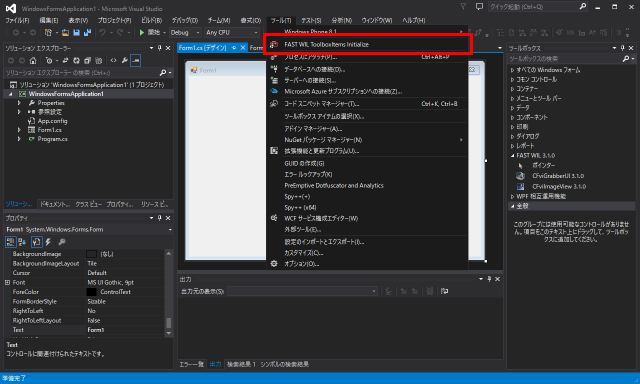Viewport: 640px width, 384px height.
Task: Click the notification filter flag icon
Action: pyautogui.click(x=463, y=7)
